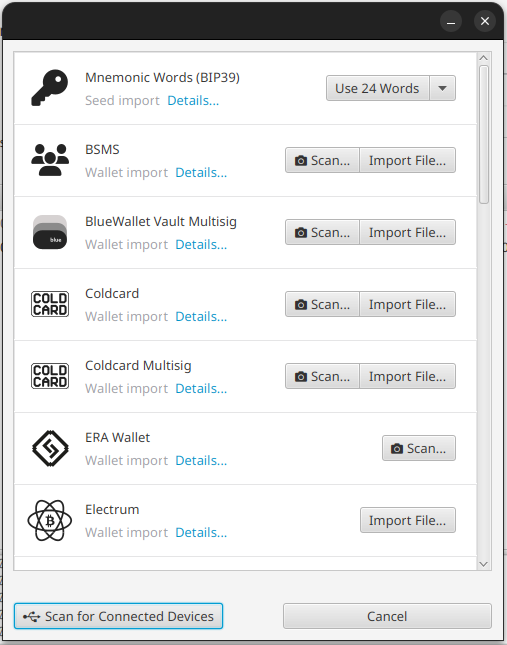Select the Coldcard Multisig title text
Image resolution: width=507 pixels, height=645 pixels.
tap(138, 365)
